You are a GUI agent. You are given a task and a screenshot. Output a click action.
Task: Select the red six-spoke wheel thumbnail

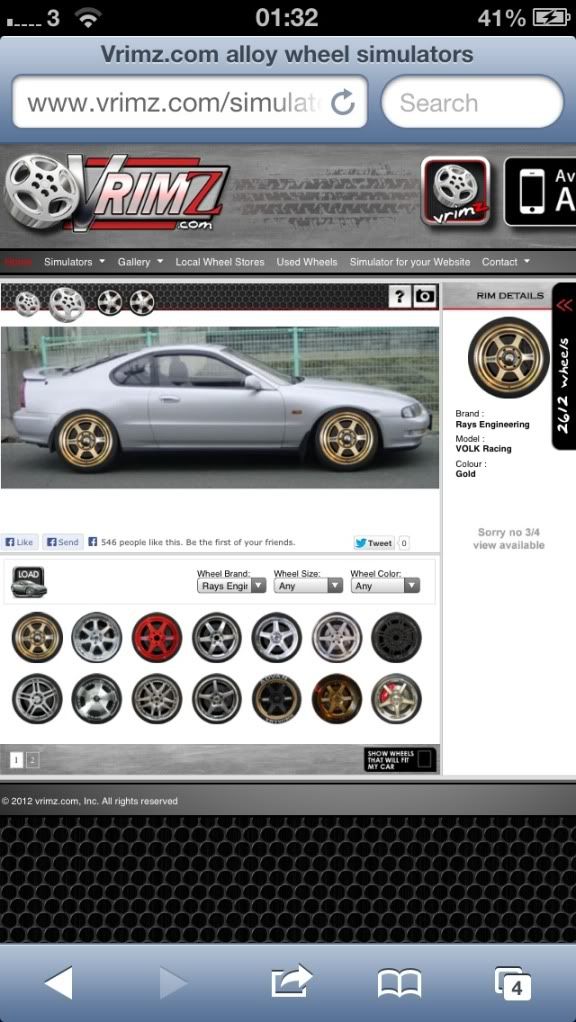pyautogui.click(x=157, y=637)
